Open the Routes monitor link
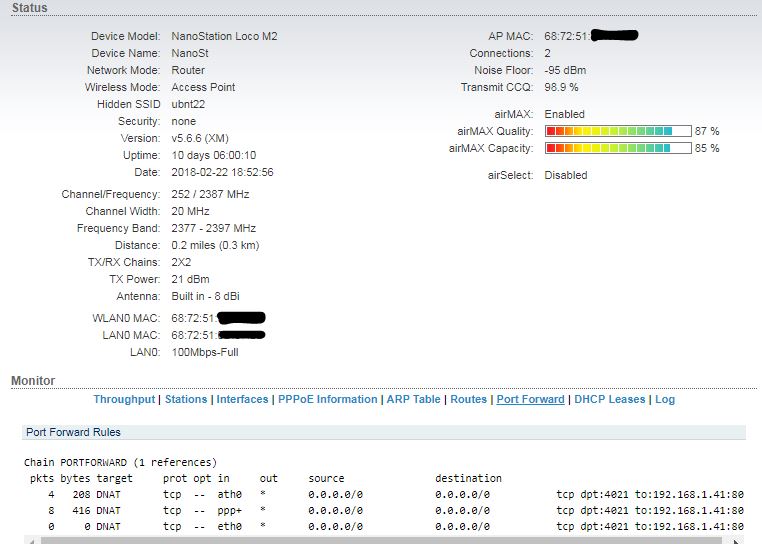The image size is (762, 544). (469, 399)
